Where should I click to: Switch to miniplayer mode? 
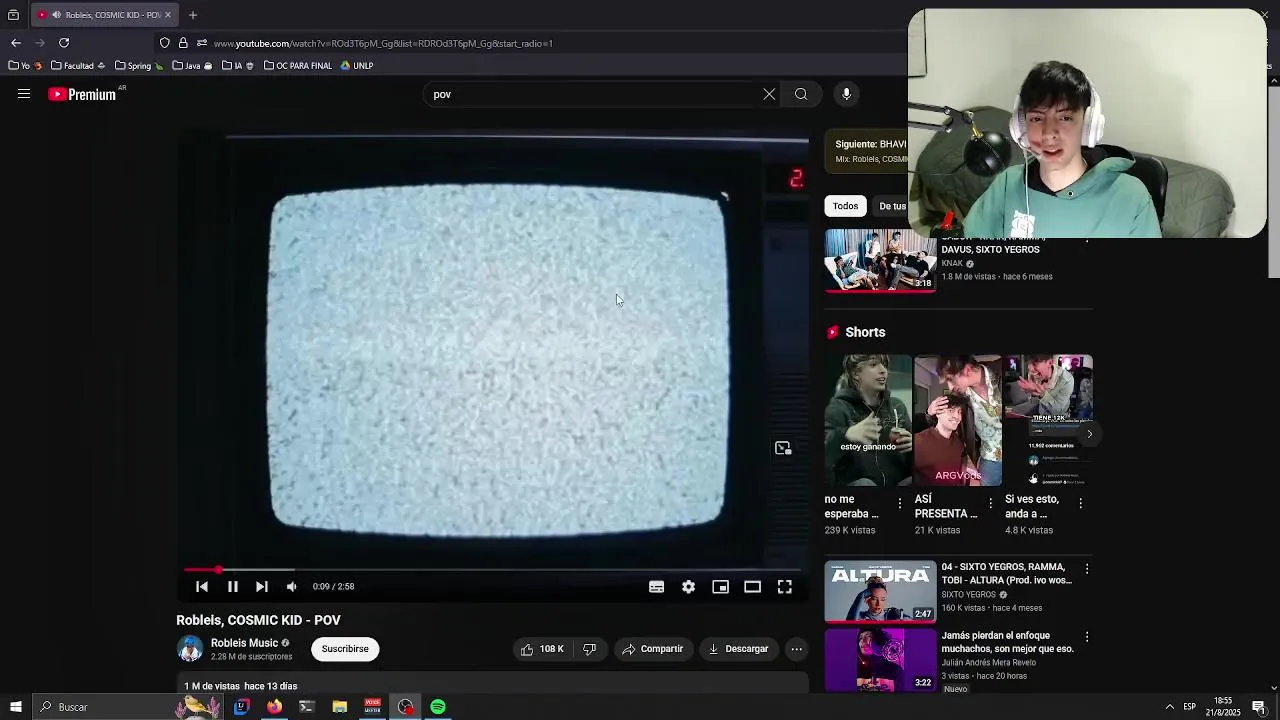[x=720, y=587]
